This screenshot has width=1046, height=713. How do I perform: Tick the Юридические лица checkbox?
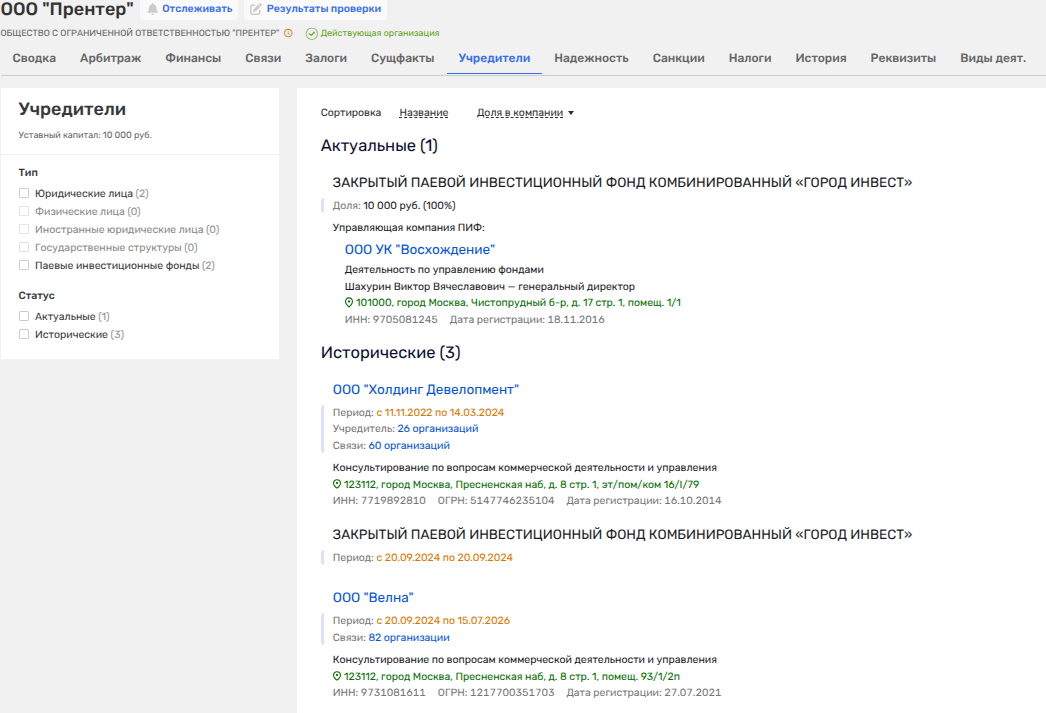tap(24, 193)
